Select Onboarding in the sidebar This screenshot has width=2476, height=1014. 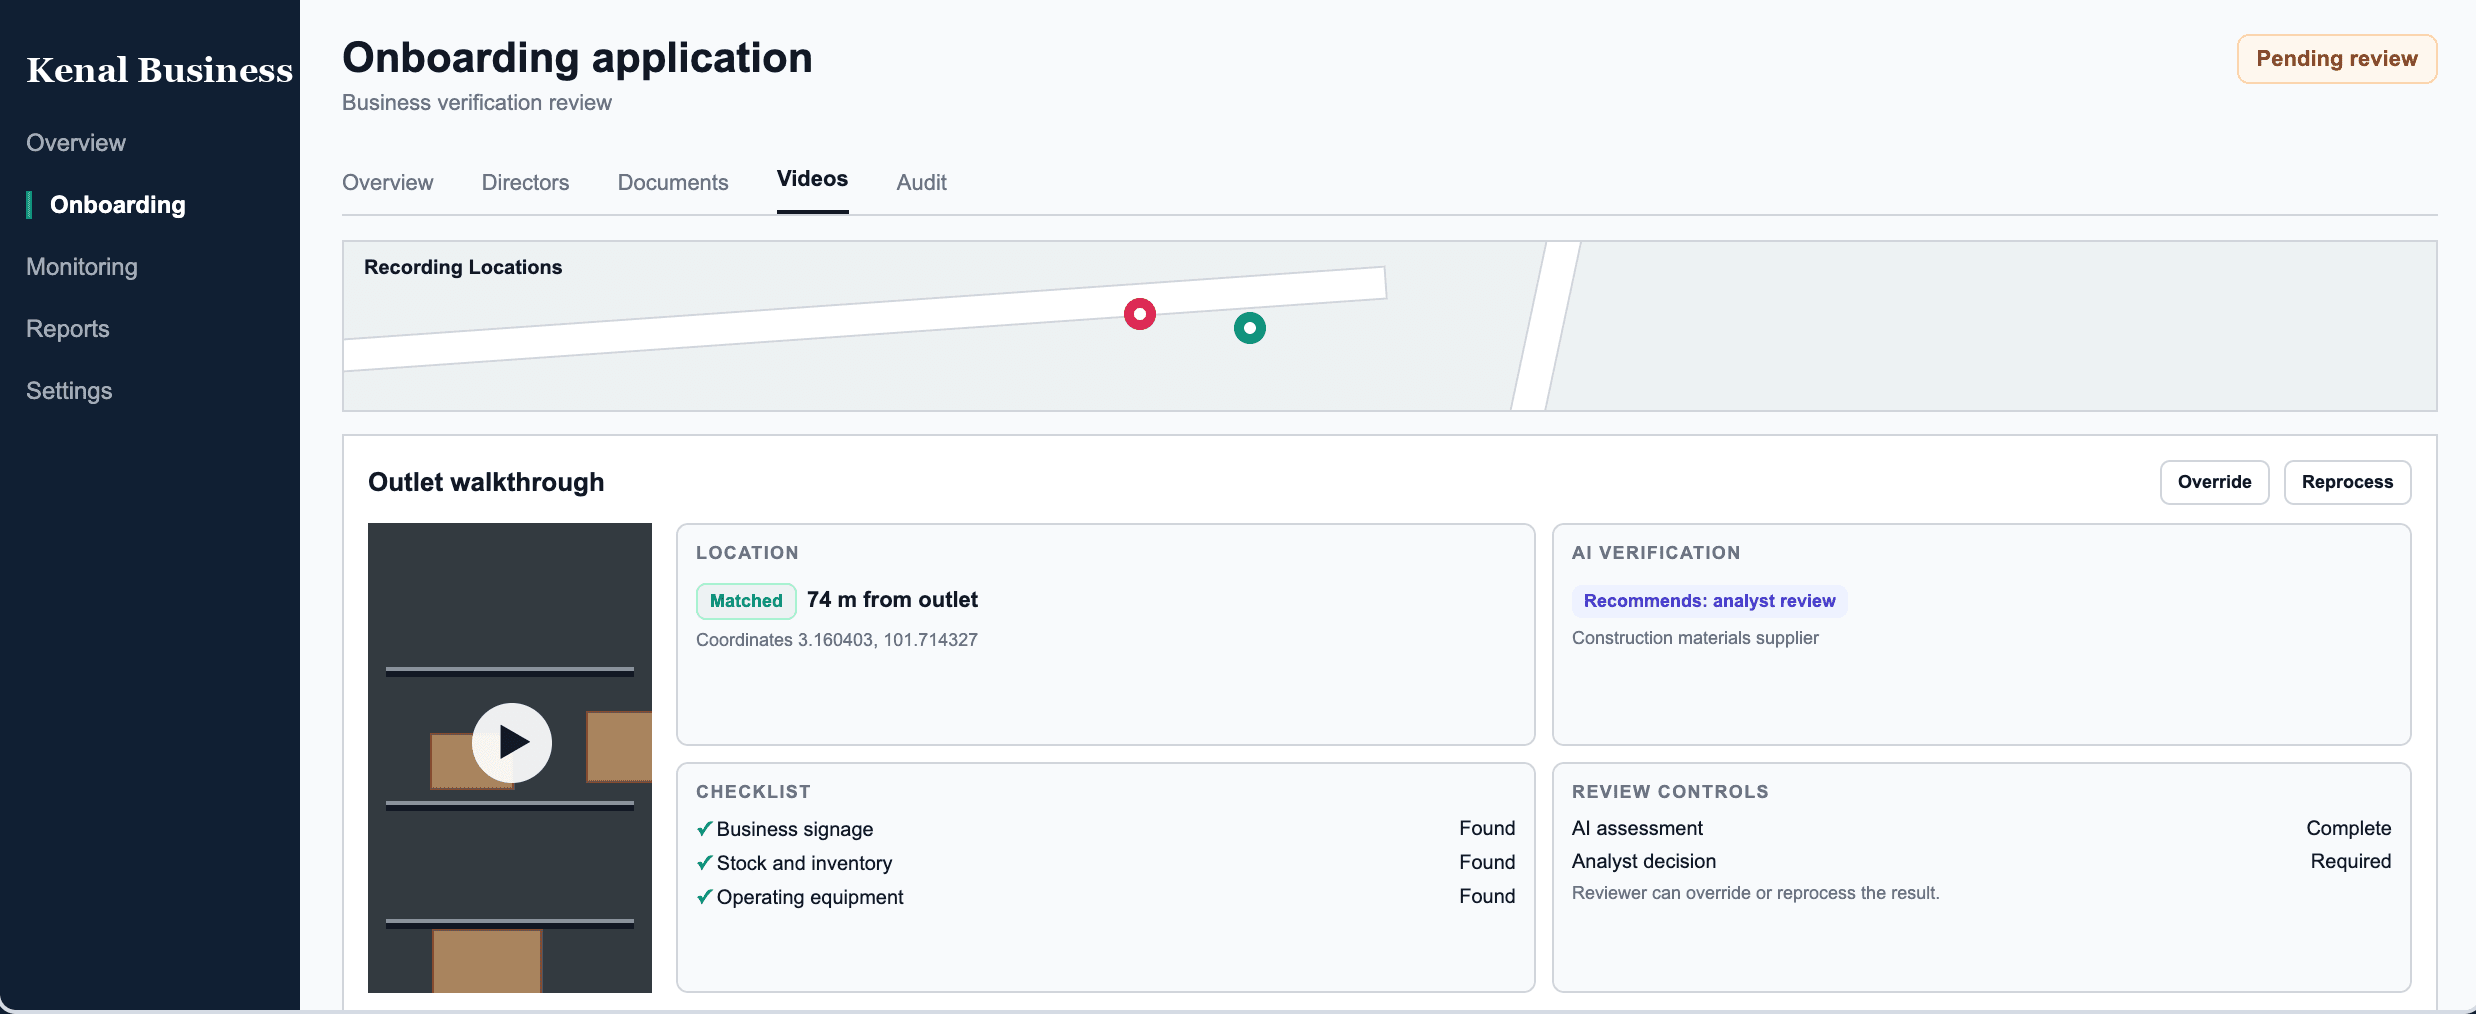(x=118, y=205)
